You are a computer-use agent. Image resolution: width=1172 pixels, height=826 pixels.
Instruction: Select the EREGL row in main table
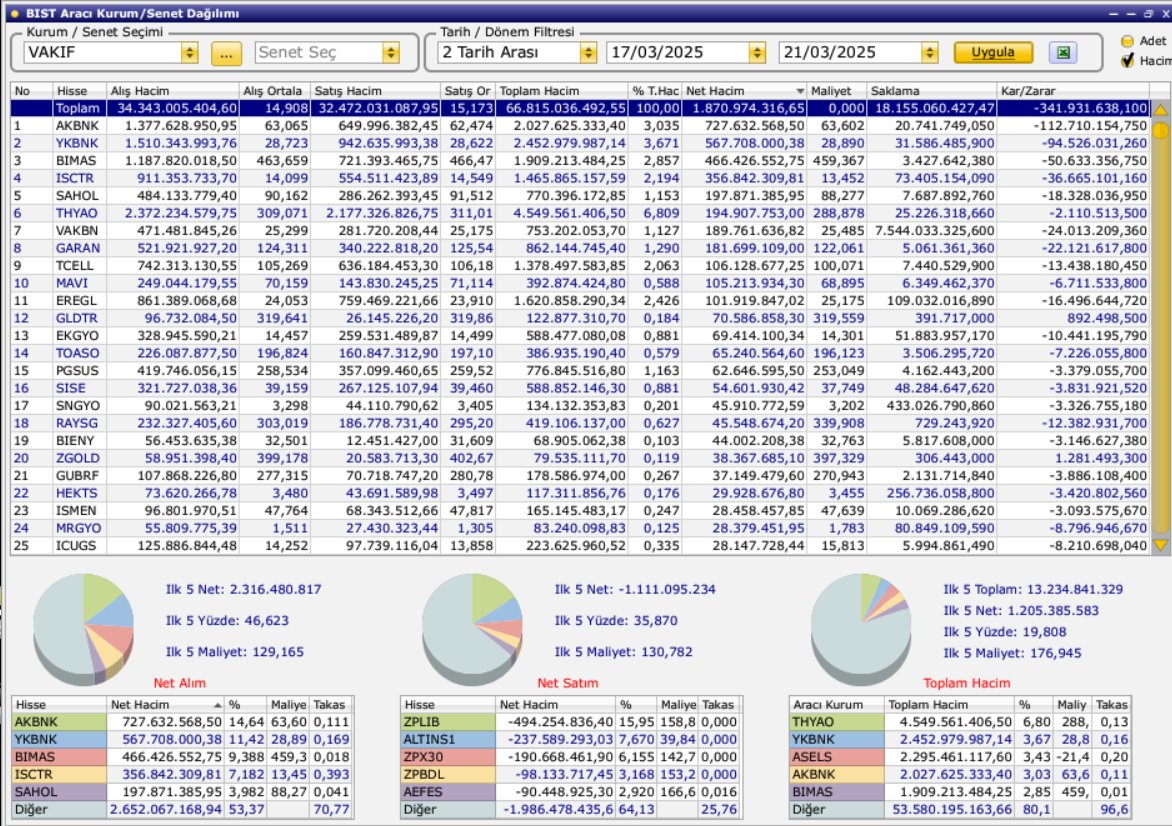(580, 300)
